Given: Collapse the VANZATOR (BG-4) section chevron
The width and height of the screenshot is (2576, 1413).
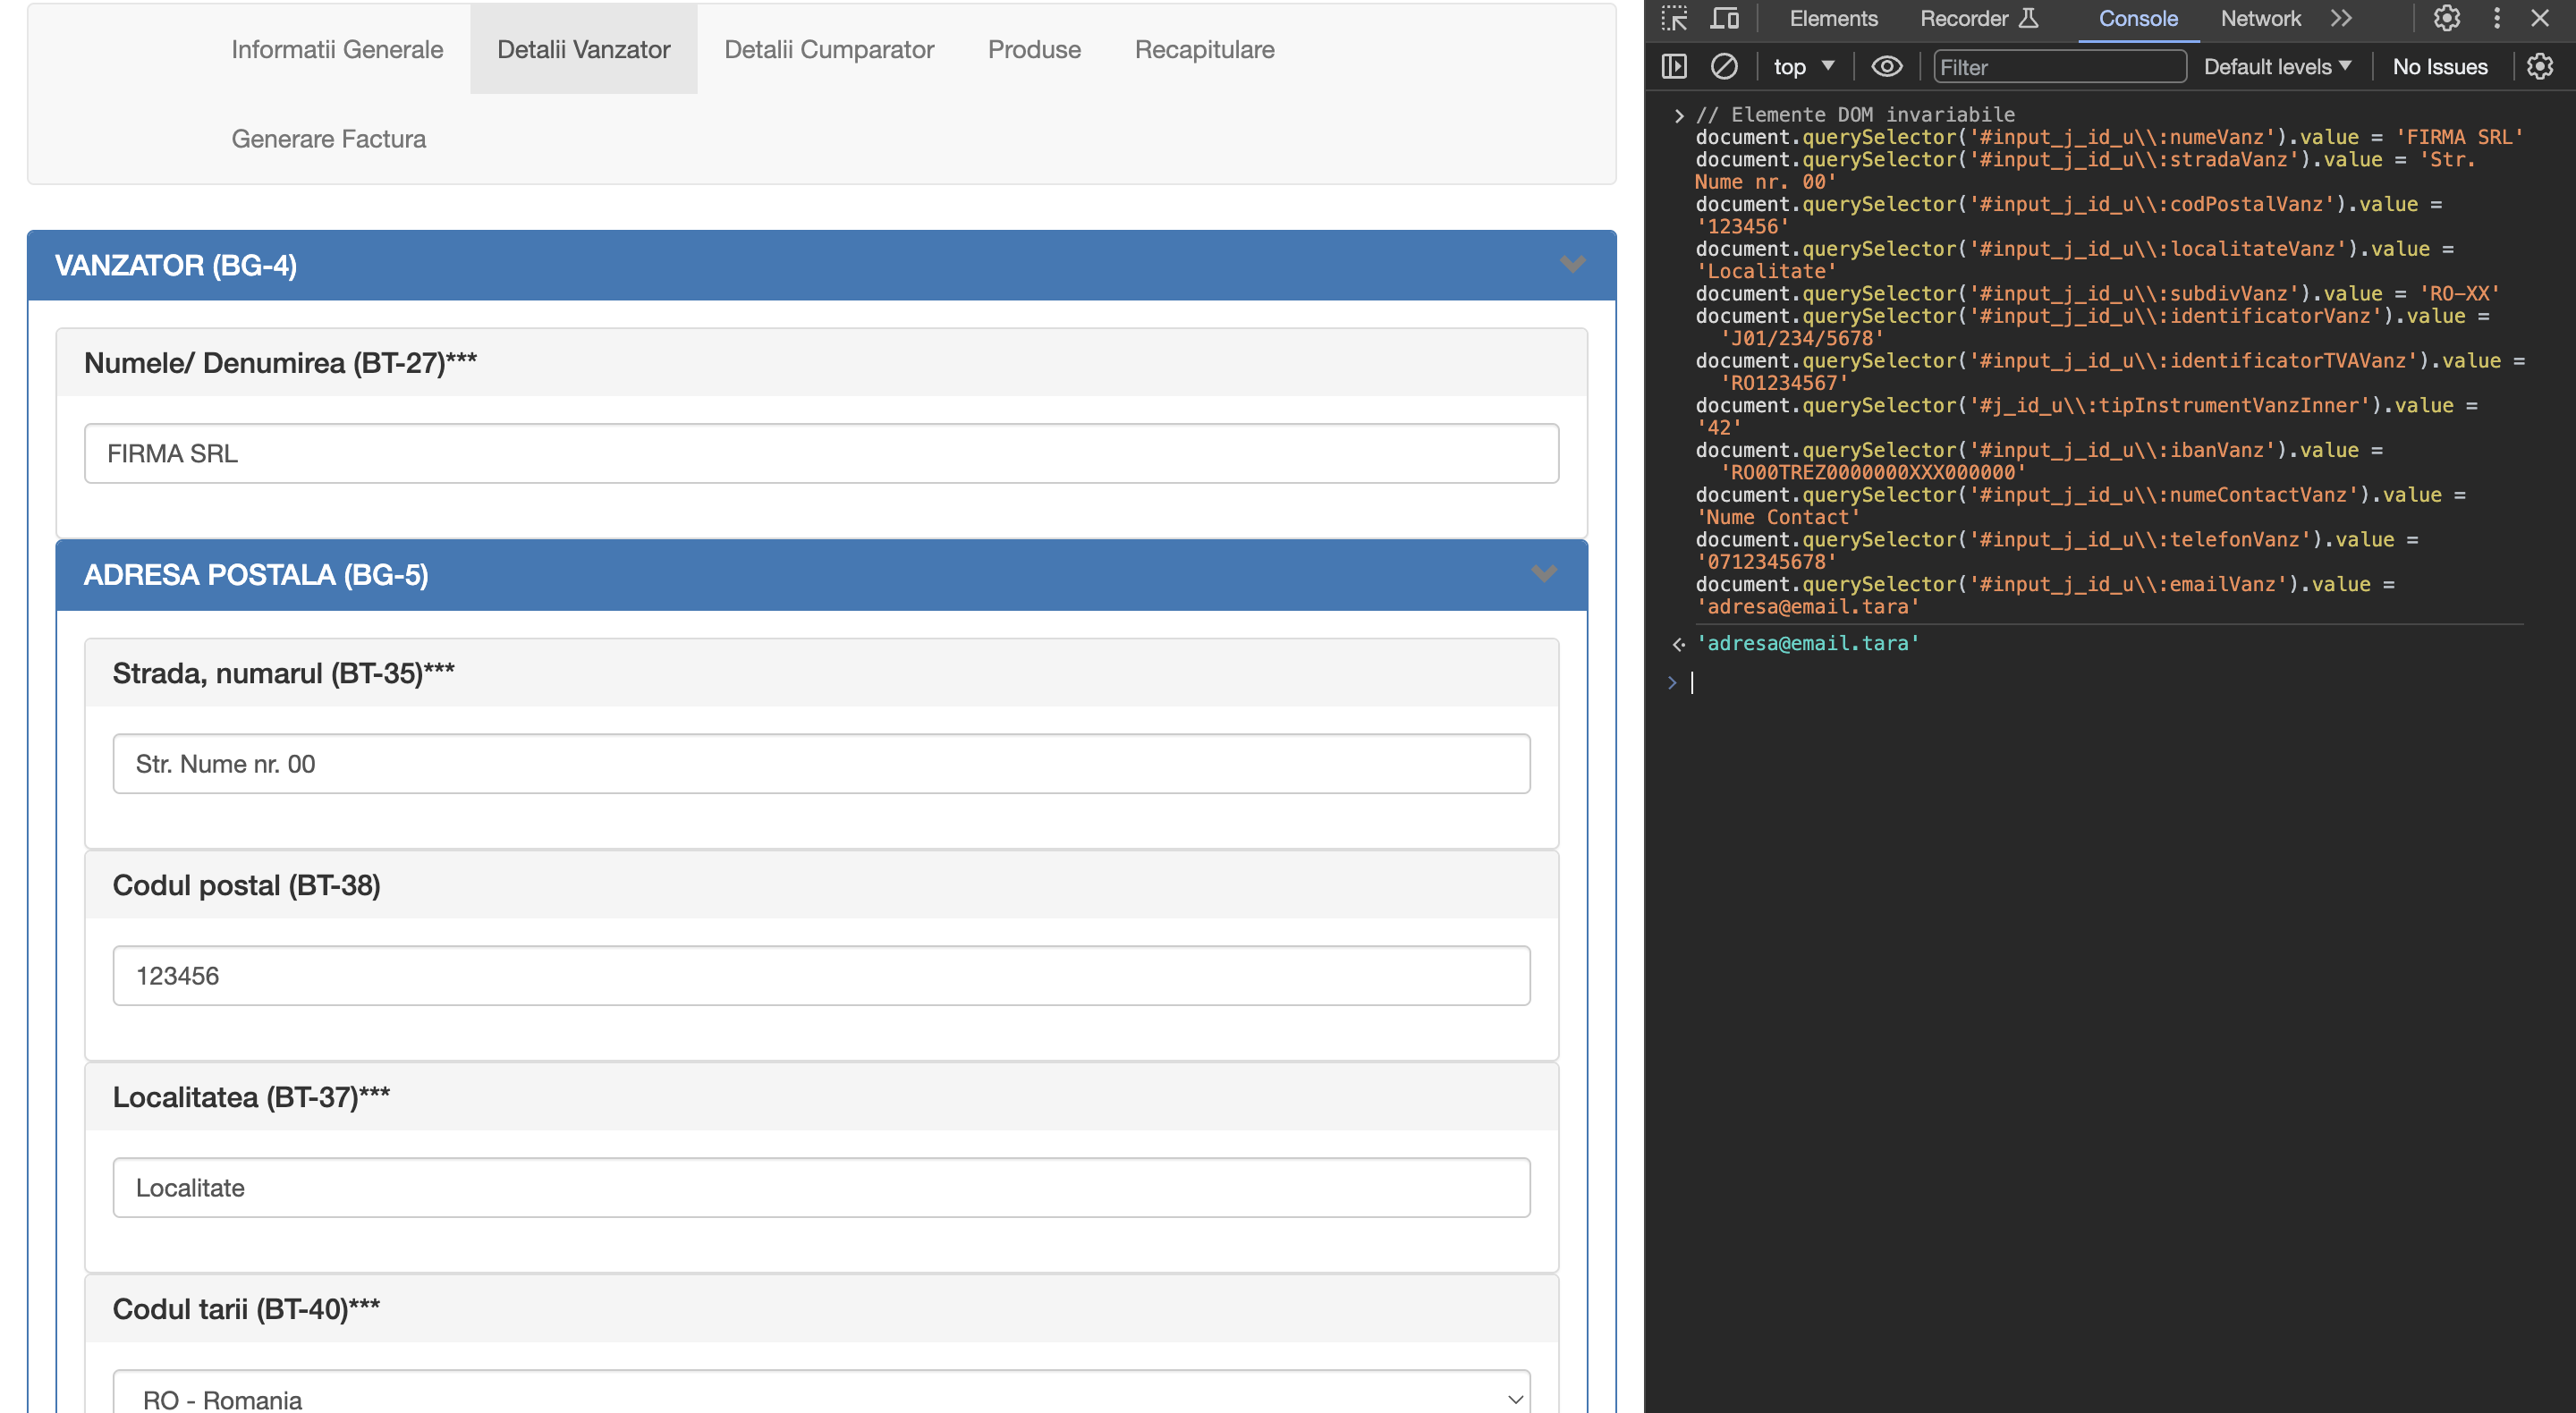Looking at the screenshot, I should (x=1572, y=265).
